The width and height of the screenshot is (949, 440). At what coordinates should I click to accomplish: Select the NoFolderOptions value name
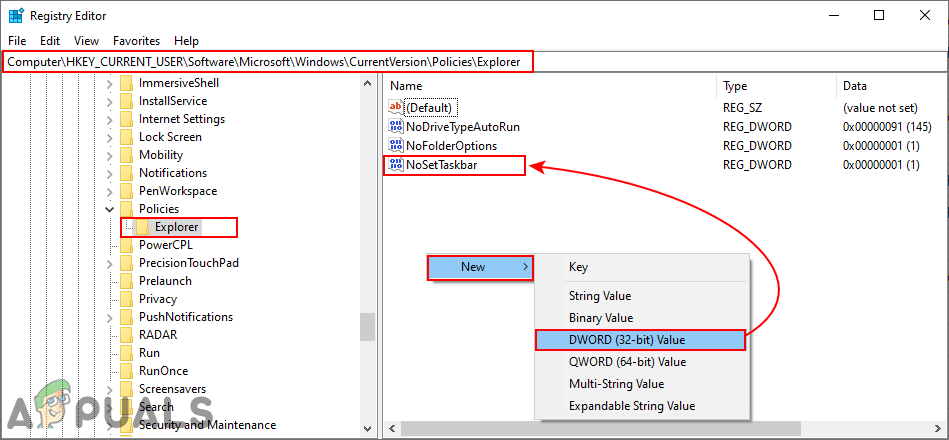coord(451,146)
